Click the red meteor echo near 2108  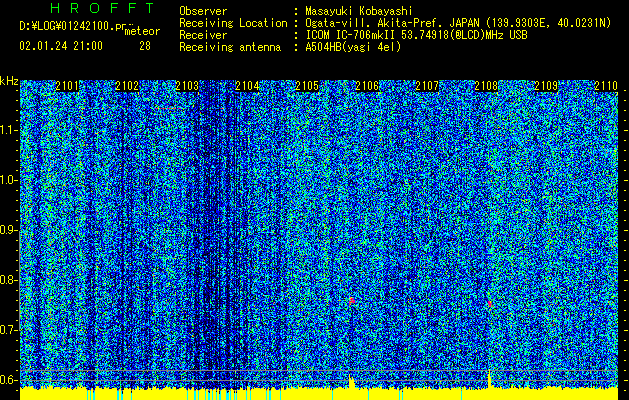(x=490, y=304)
